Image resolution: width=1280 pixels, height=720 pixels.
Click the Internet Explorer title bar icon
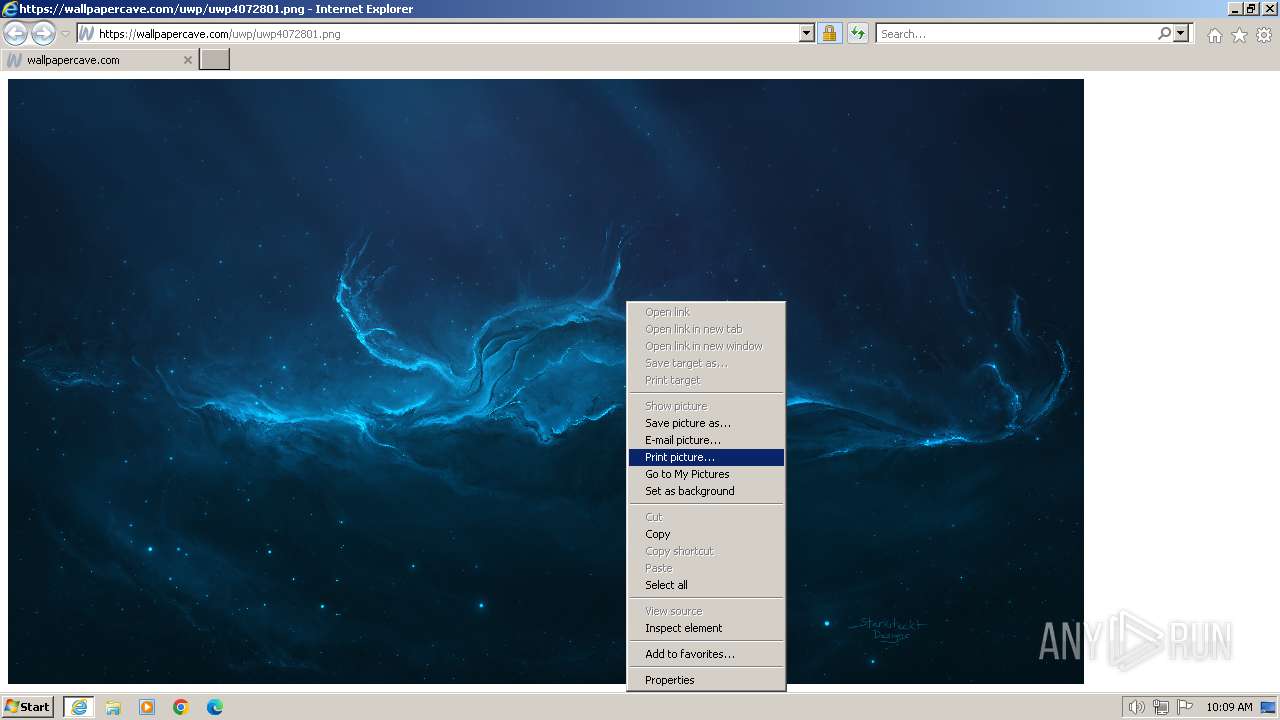tap(10, 9)
